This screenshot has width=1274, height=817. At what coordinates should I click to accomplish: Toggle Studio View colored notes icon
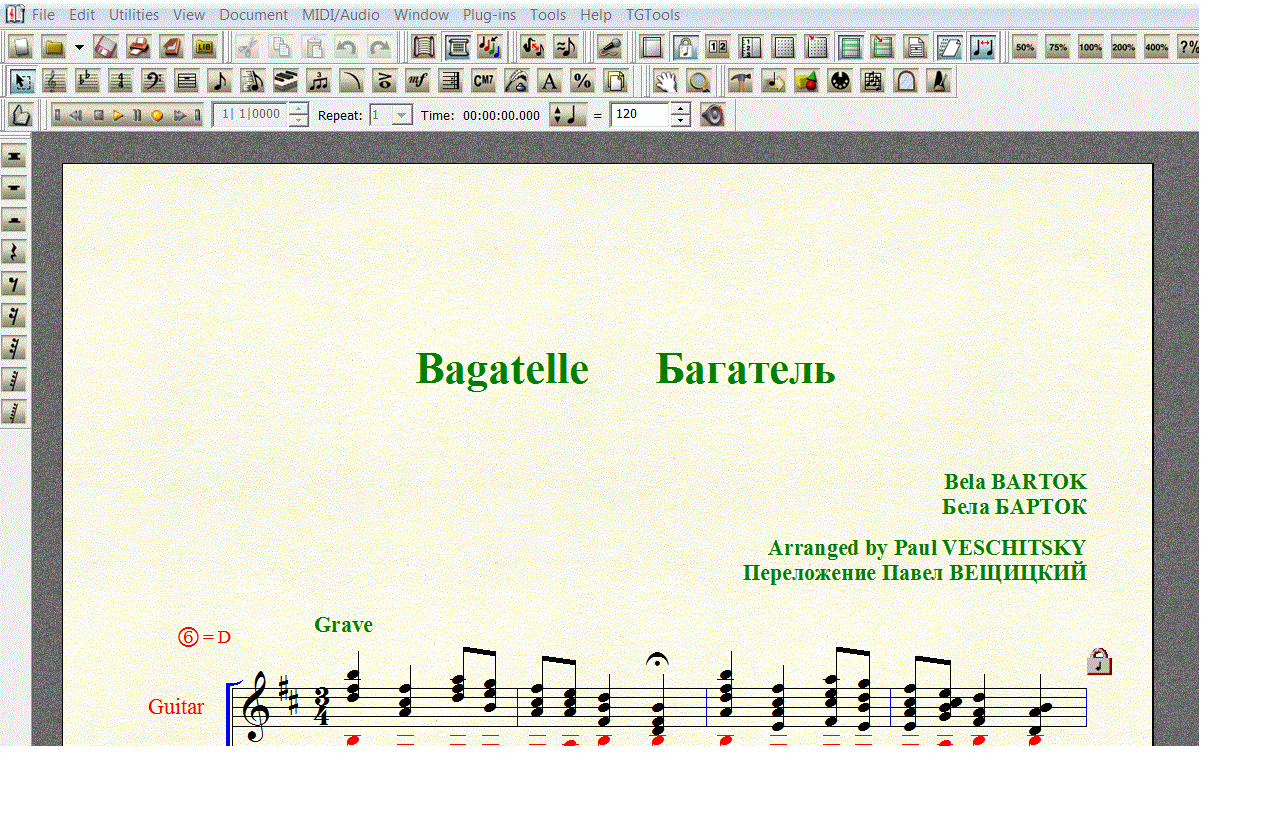490,47
